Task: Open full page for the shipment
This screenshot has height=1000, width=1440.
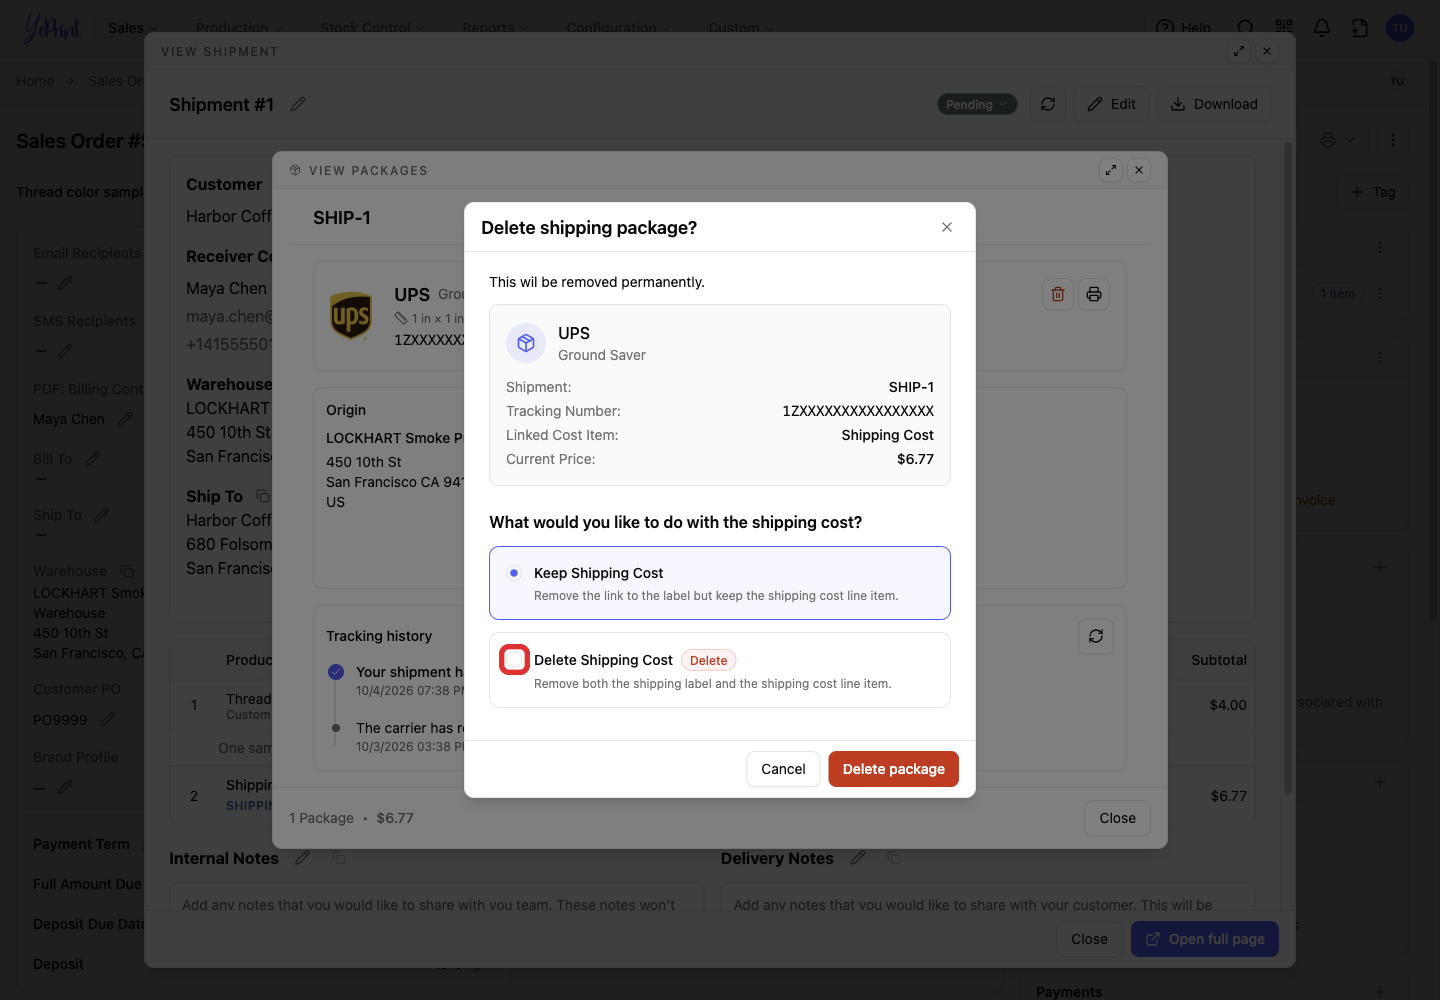Action: click(x=1205, y=939)
